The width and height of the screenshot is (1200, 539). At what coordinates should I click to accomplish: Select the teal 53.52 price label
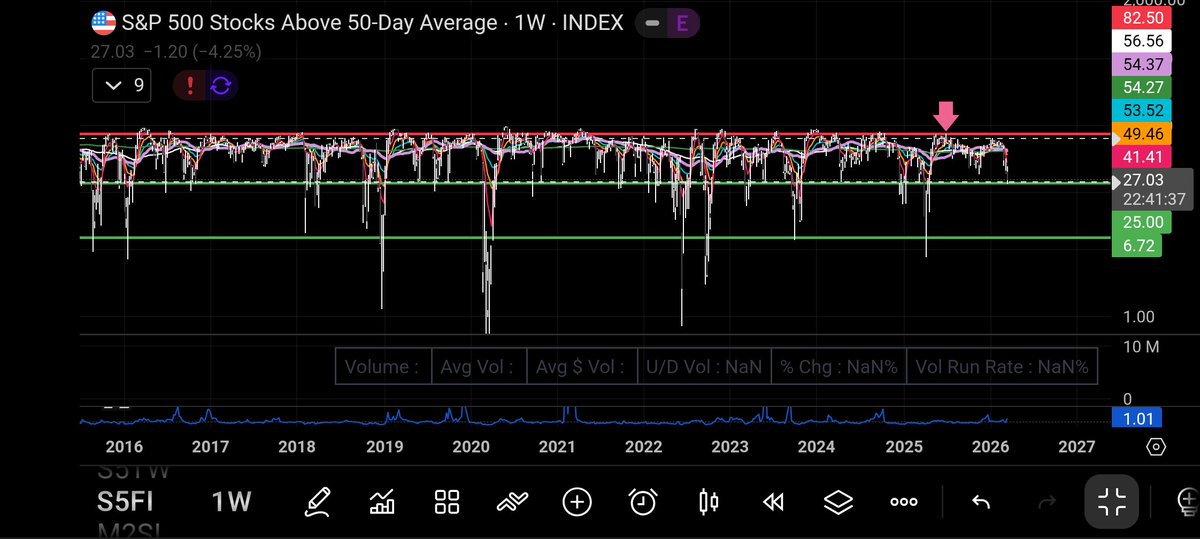click(1140, 110)
